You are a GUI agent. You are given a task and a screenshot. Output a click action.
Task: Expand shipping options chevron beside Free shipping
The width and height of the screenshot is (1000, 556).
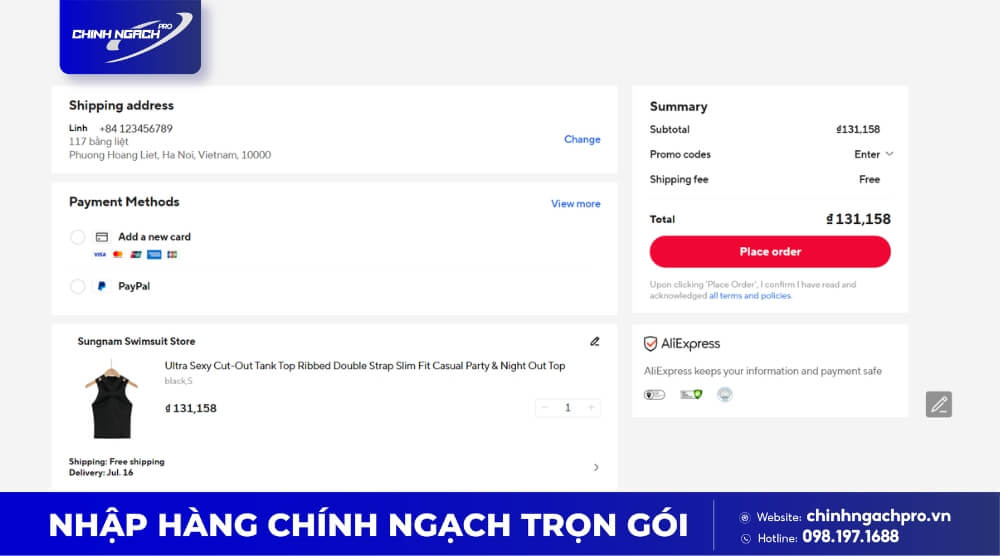596,467
